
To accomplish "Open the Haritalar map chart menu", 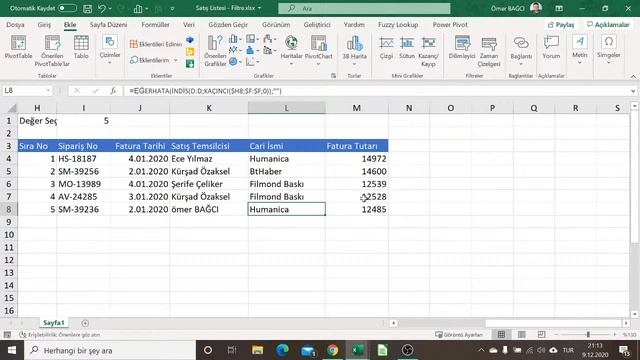I will pos(291,50).
